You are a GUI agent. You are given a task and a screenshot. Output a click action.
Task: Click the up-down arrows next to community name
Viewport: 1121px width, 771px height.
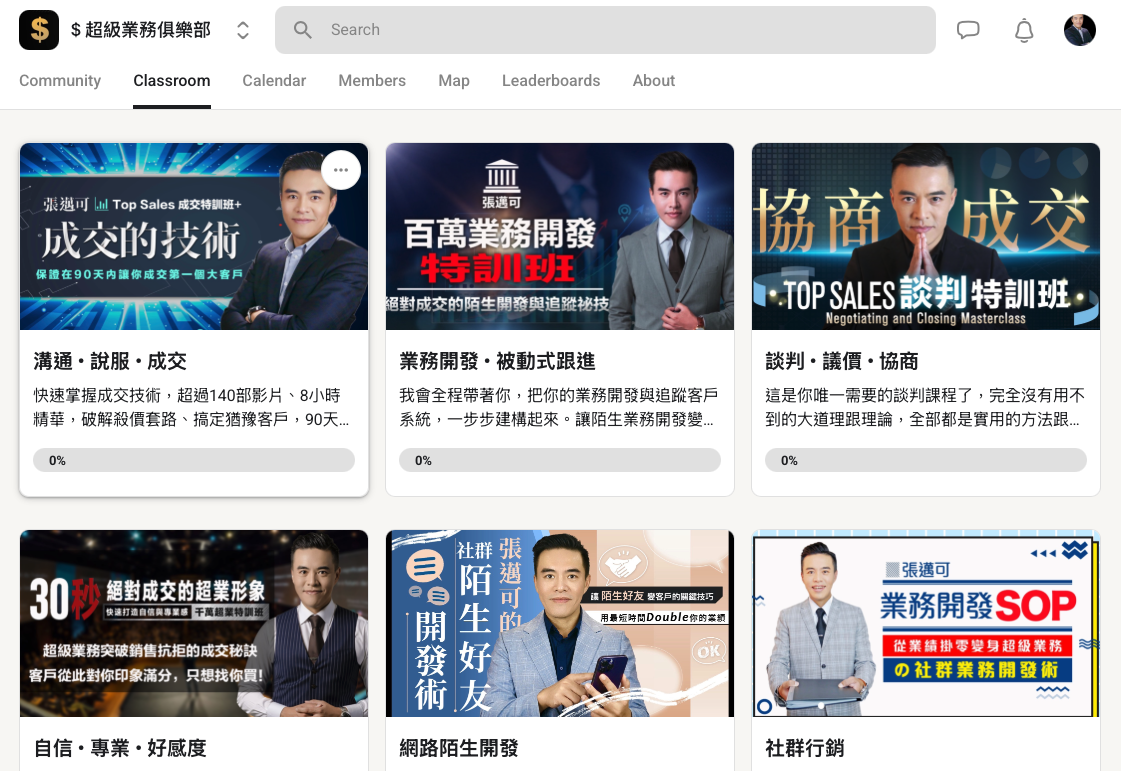242,30
